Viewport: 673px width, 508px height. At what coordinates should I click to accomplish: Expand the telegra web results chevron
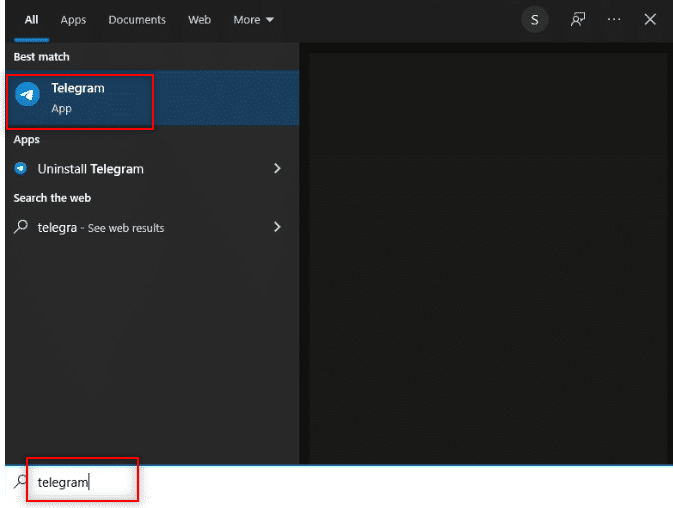click(277, 227)
